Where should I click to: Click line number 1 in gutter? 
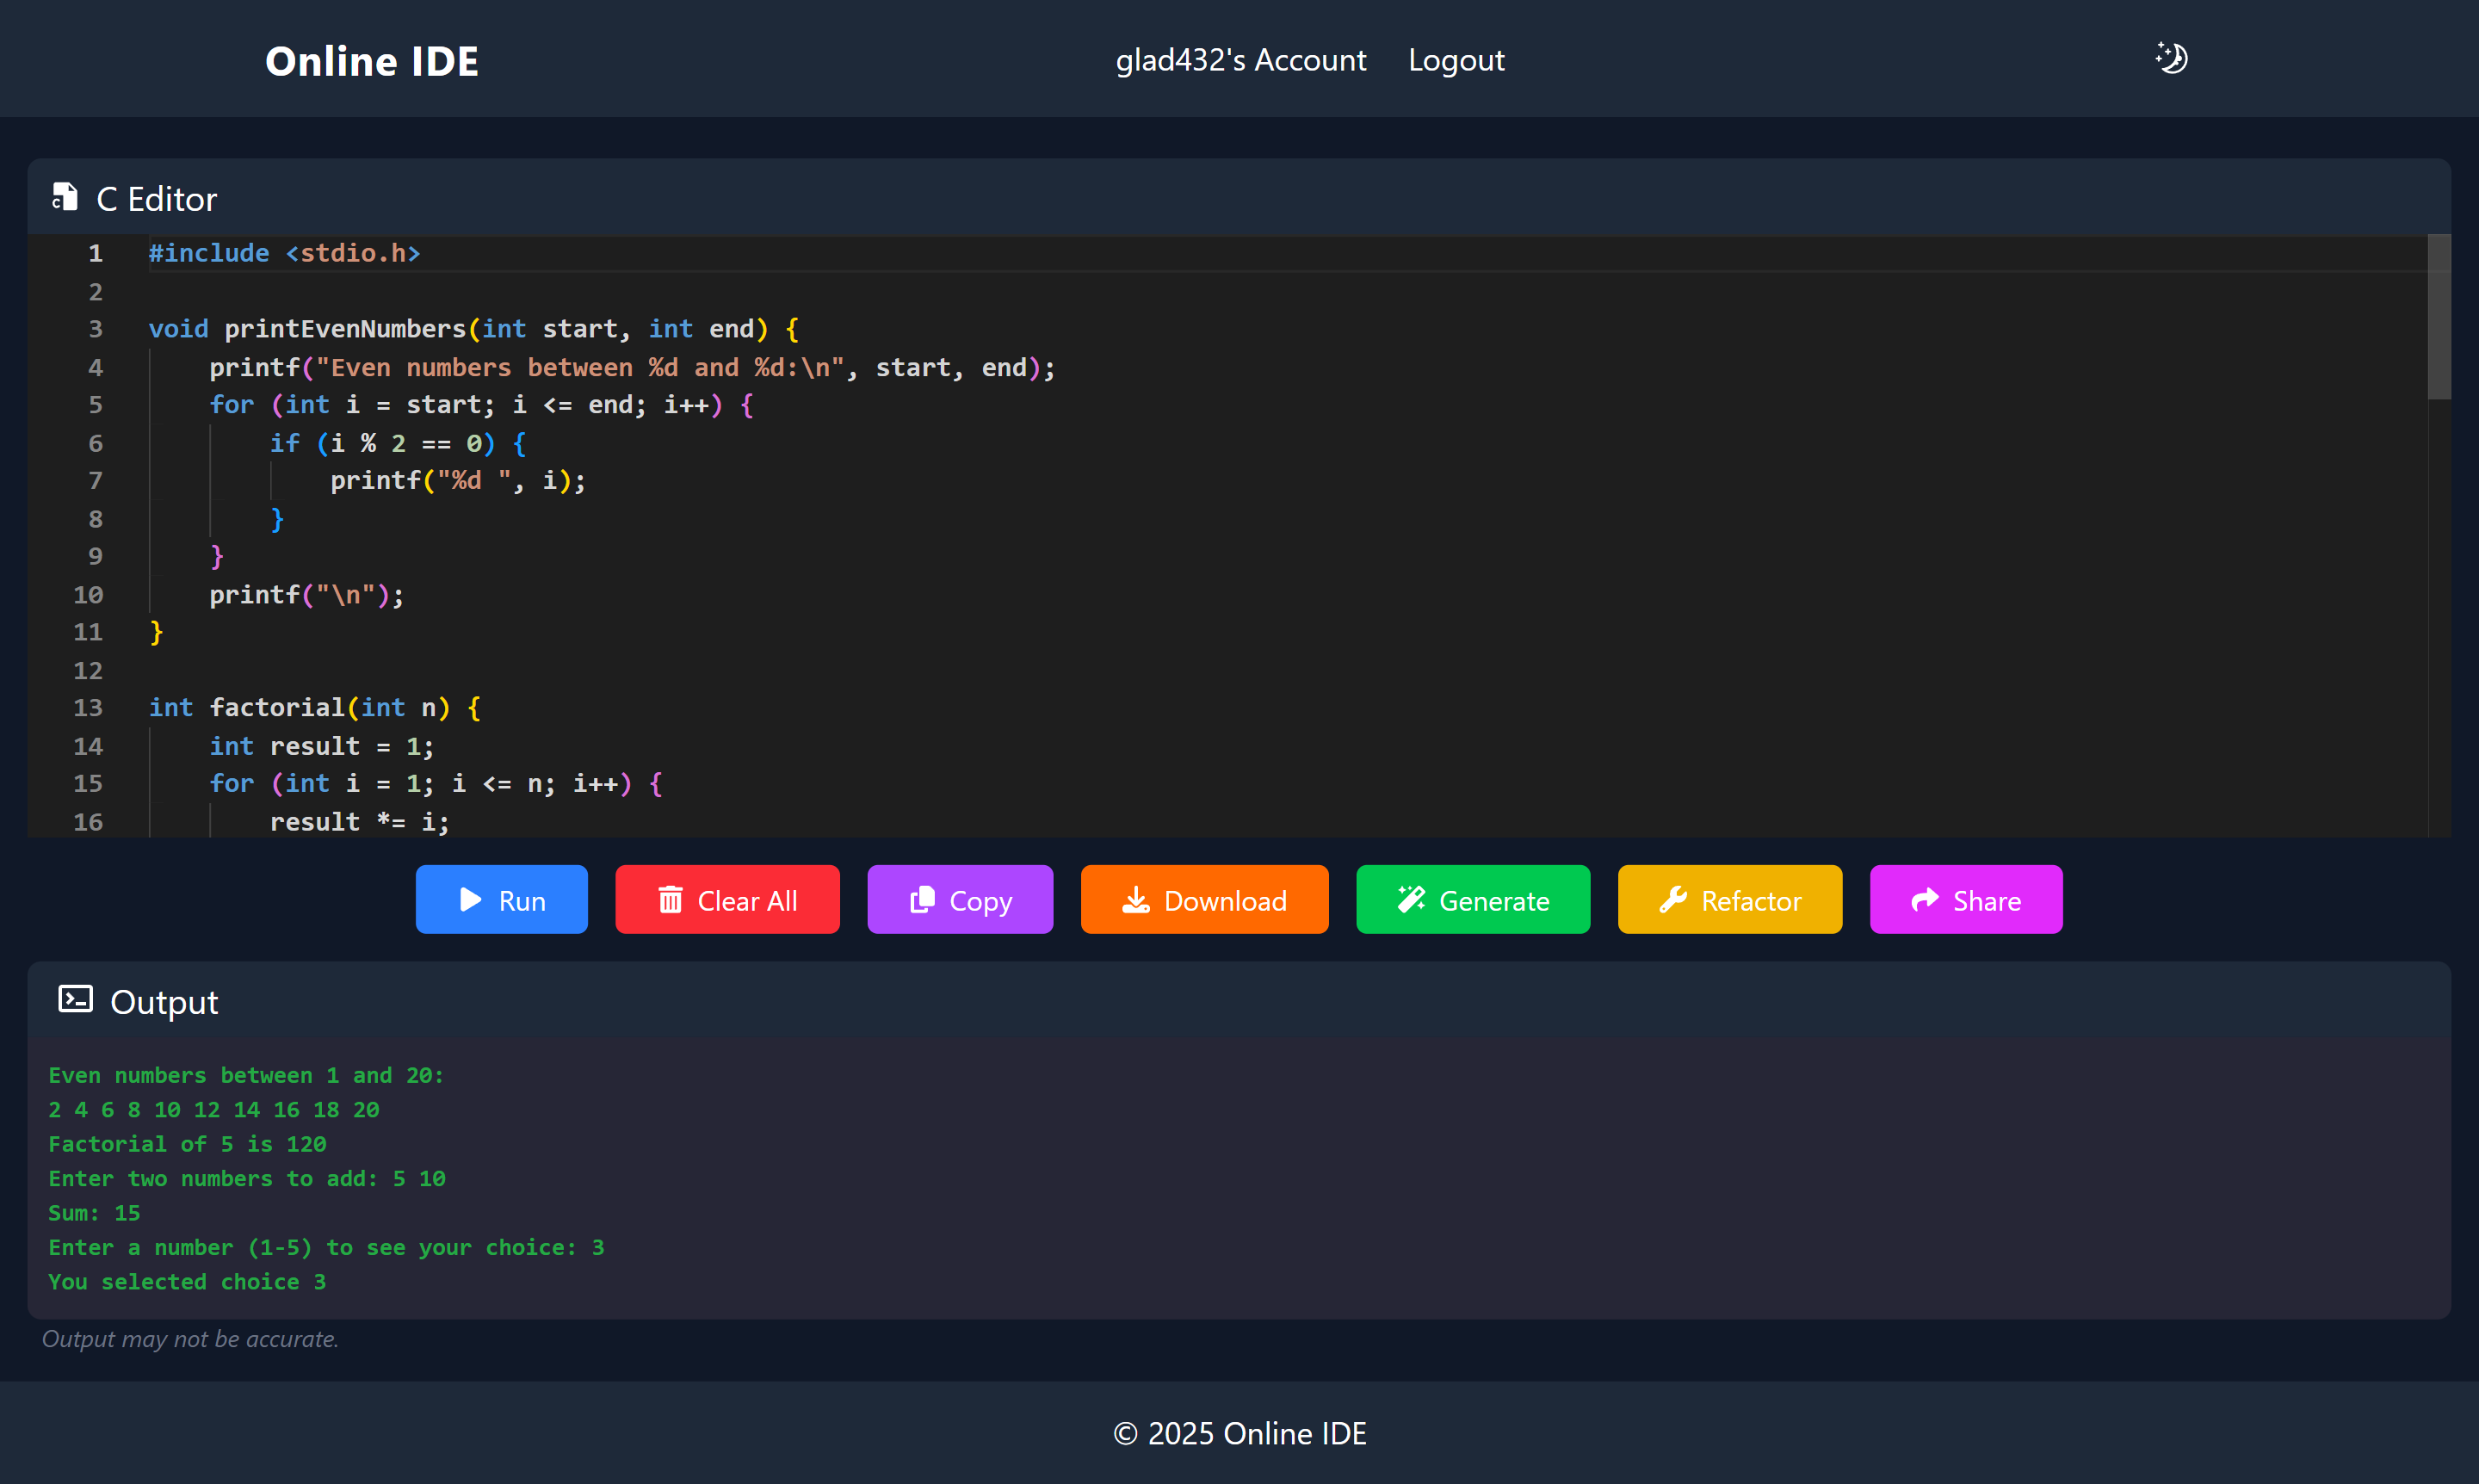(x=95, y=253)
